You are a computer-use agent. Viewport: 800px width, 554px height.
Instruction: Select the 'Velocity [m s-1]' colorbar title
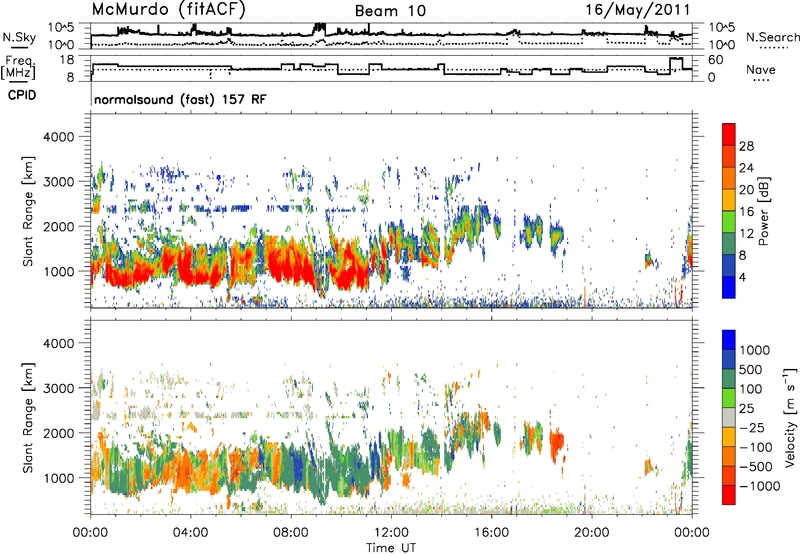click(x=790, y=417)
